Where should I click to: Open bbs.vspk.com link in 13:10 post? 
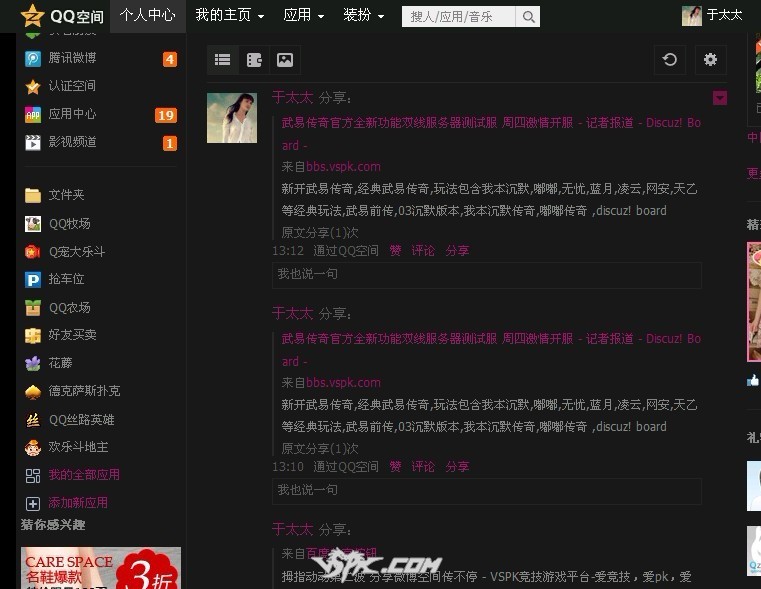pyautogui.click(x=343, y=383)
